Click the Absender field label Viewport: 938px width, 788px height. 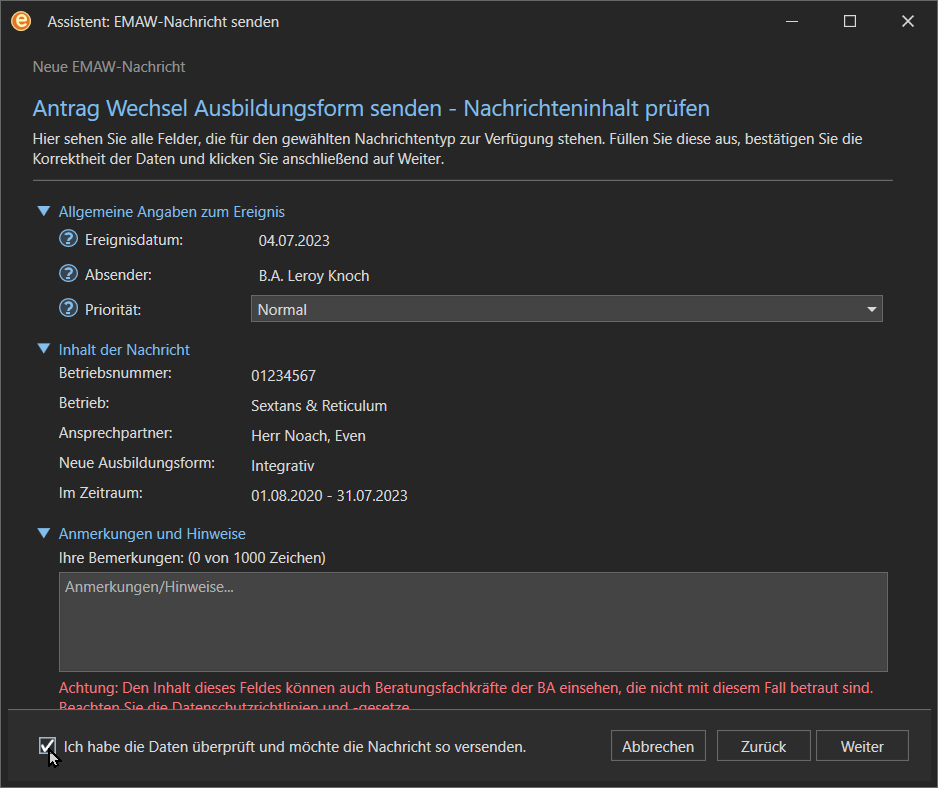click(x=118, y=275)
